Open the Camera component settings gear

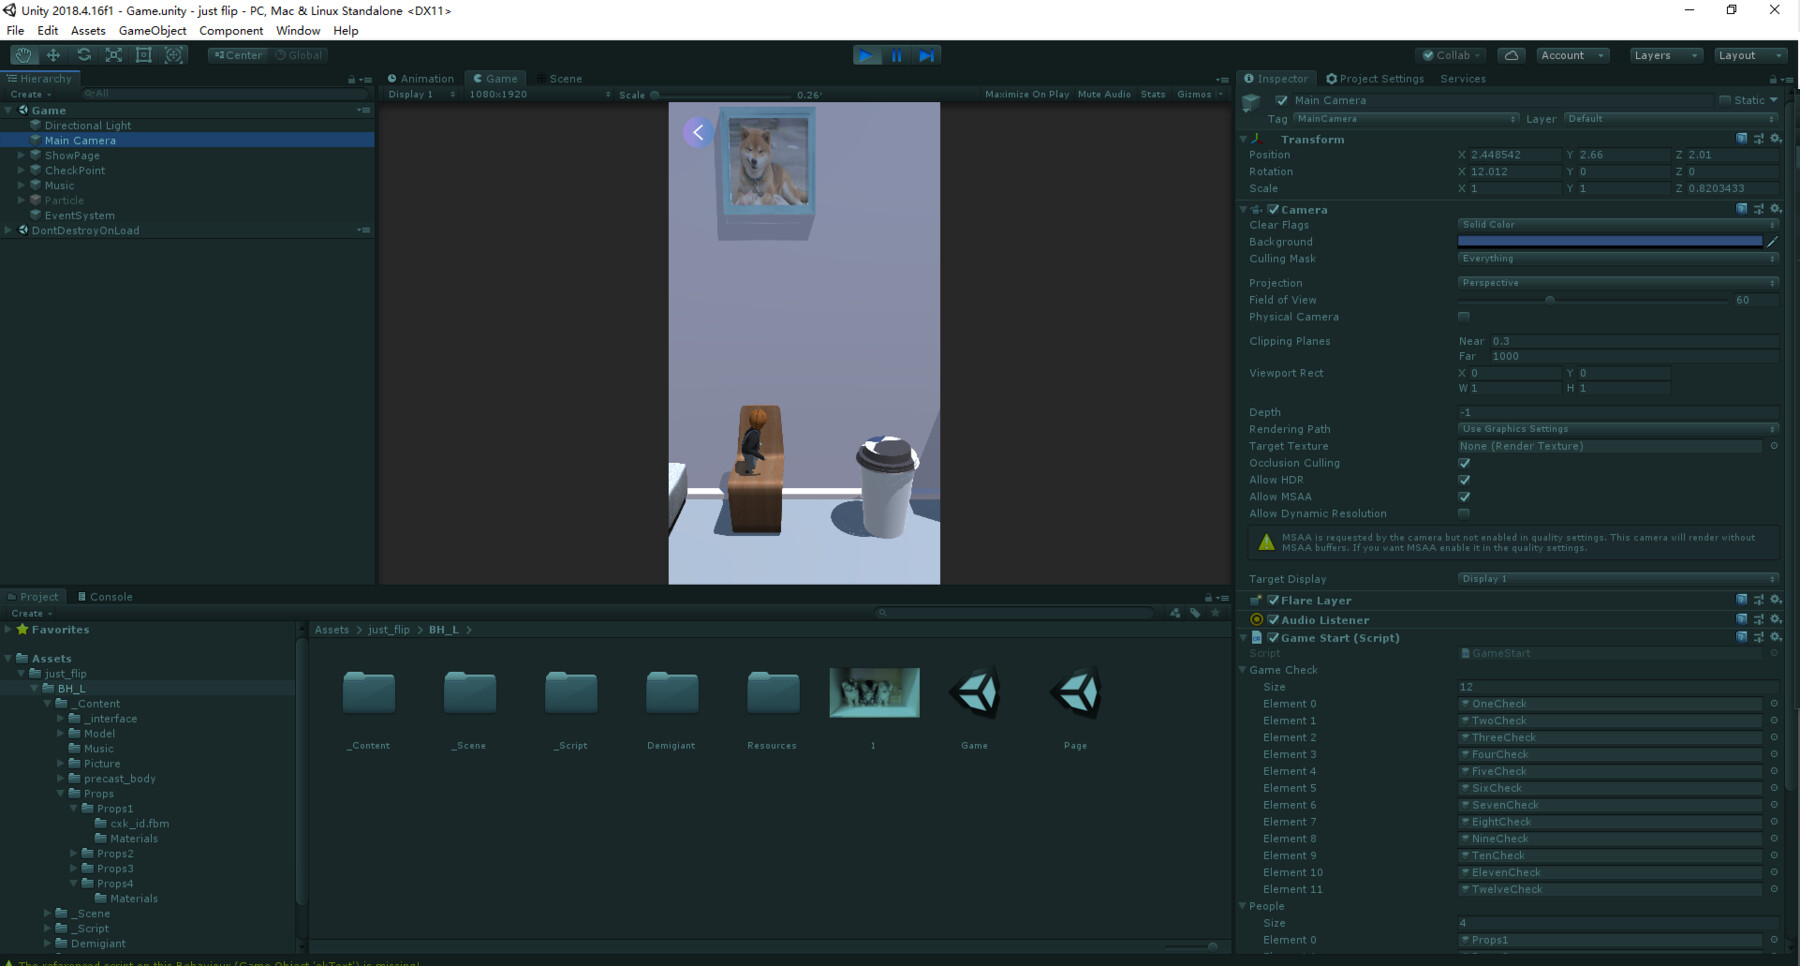(1775, 209)
